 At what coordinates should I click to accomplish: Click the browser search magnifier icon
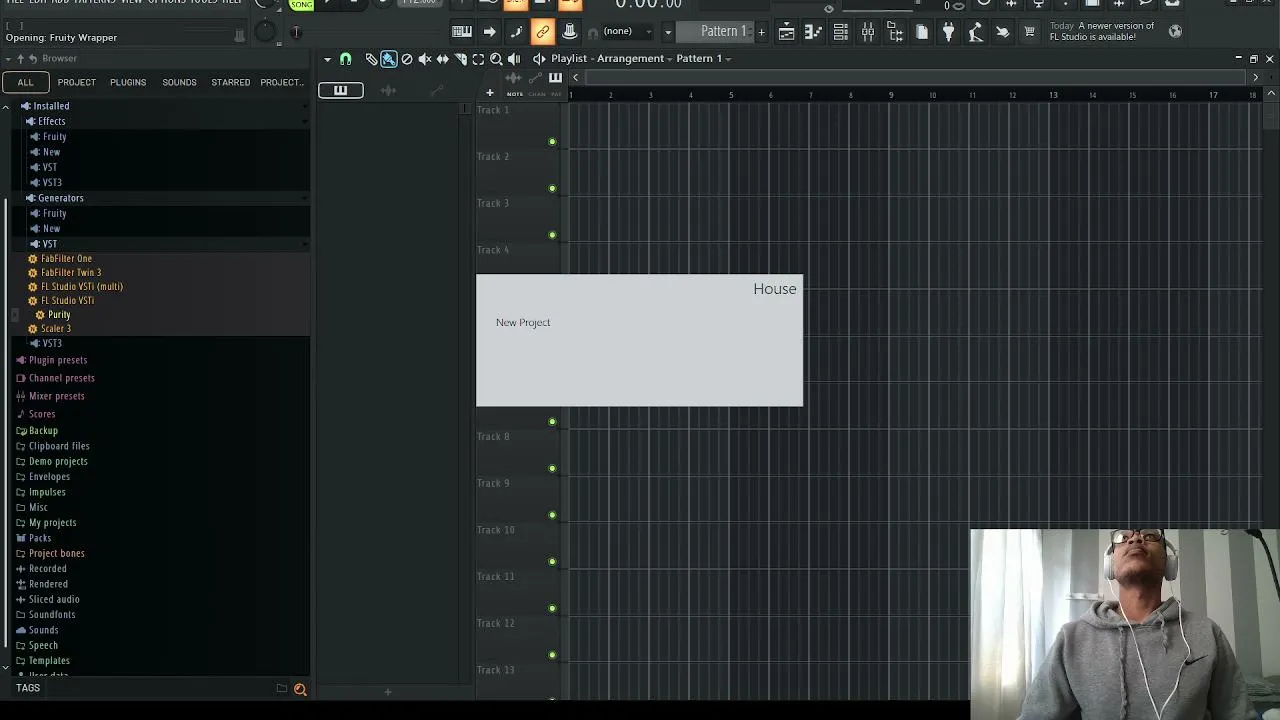[x=300, y=689]
